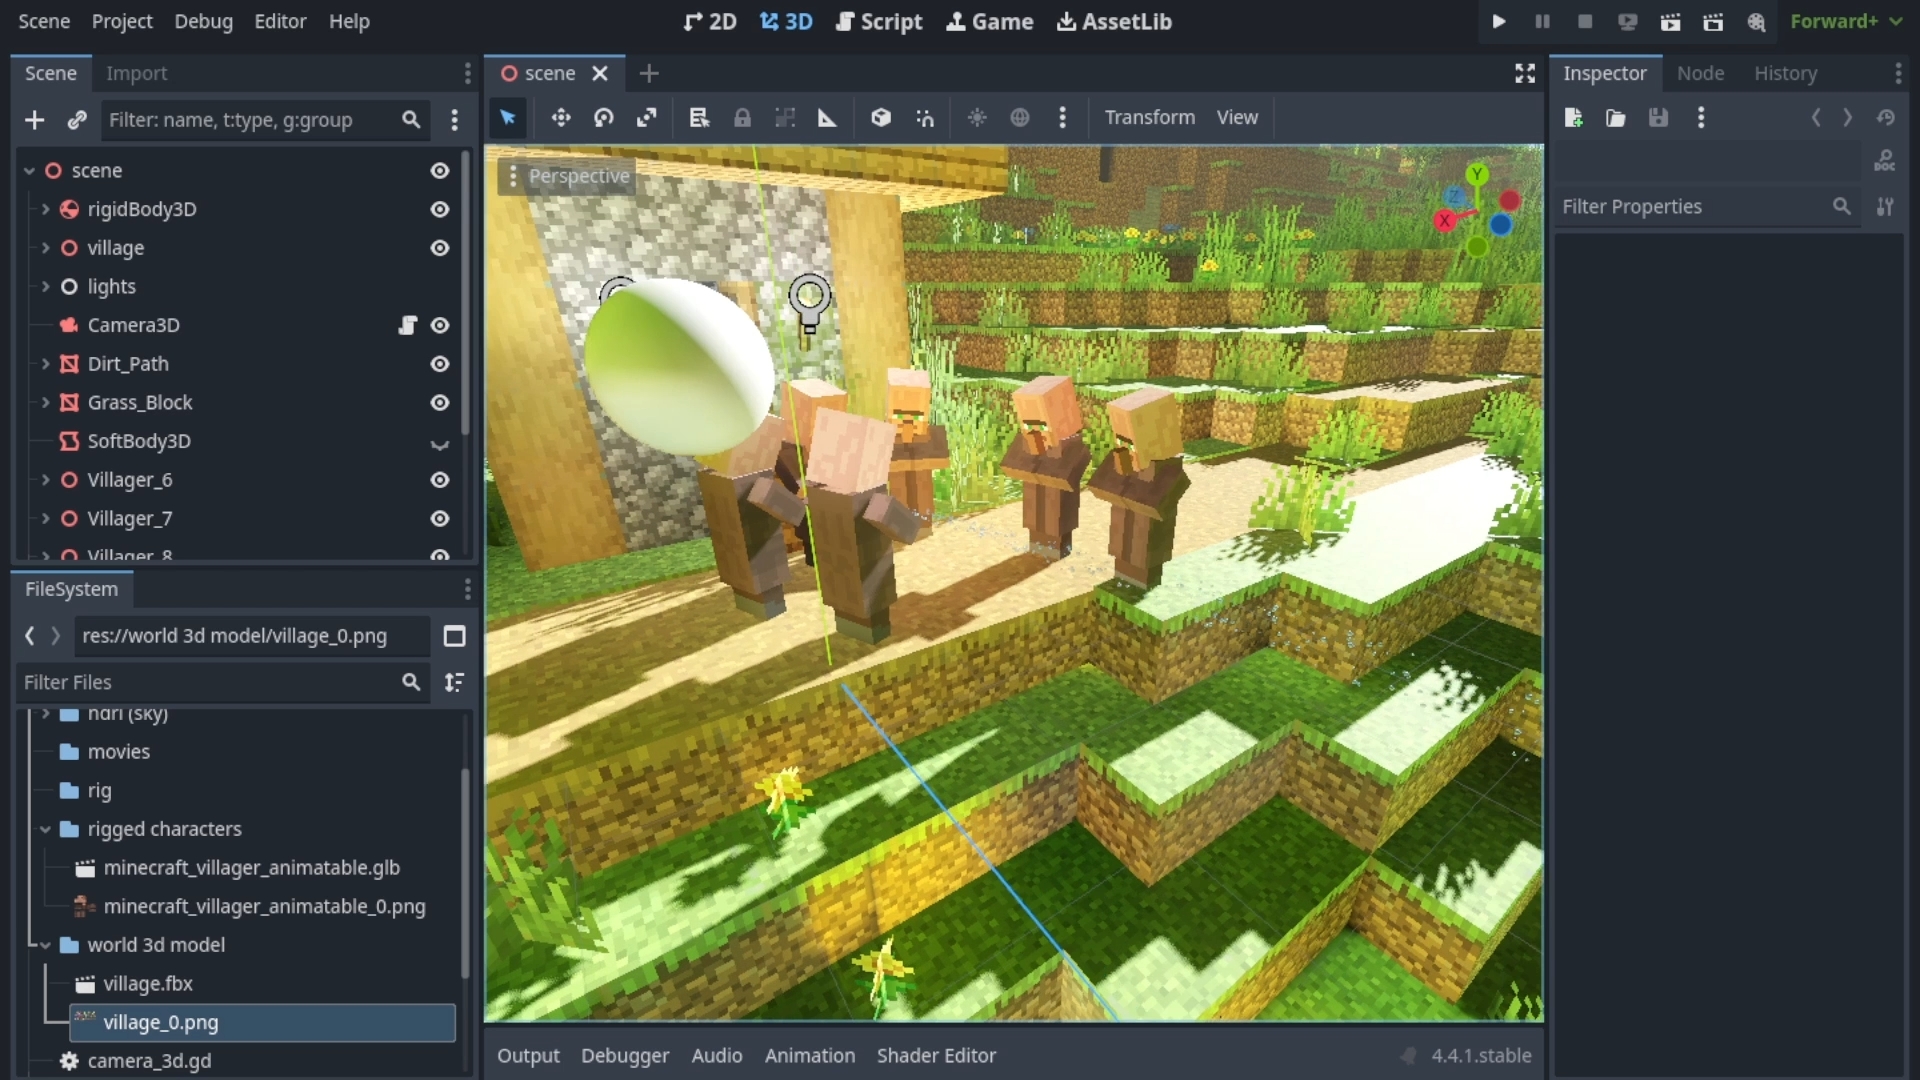
Task: Save the edited resource disk icon
Action: pyautogui.click(x=1659, y=118)
